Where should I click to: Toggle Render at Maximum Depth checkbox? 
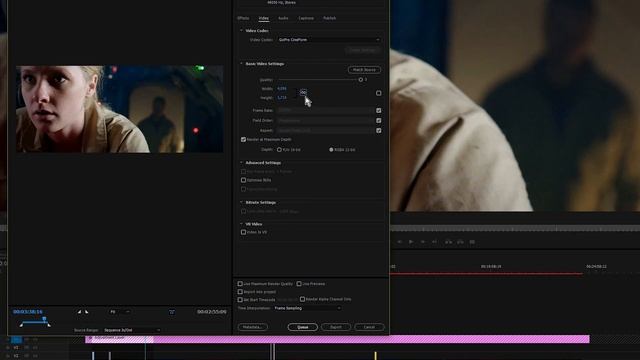243,140
